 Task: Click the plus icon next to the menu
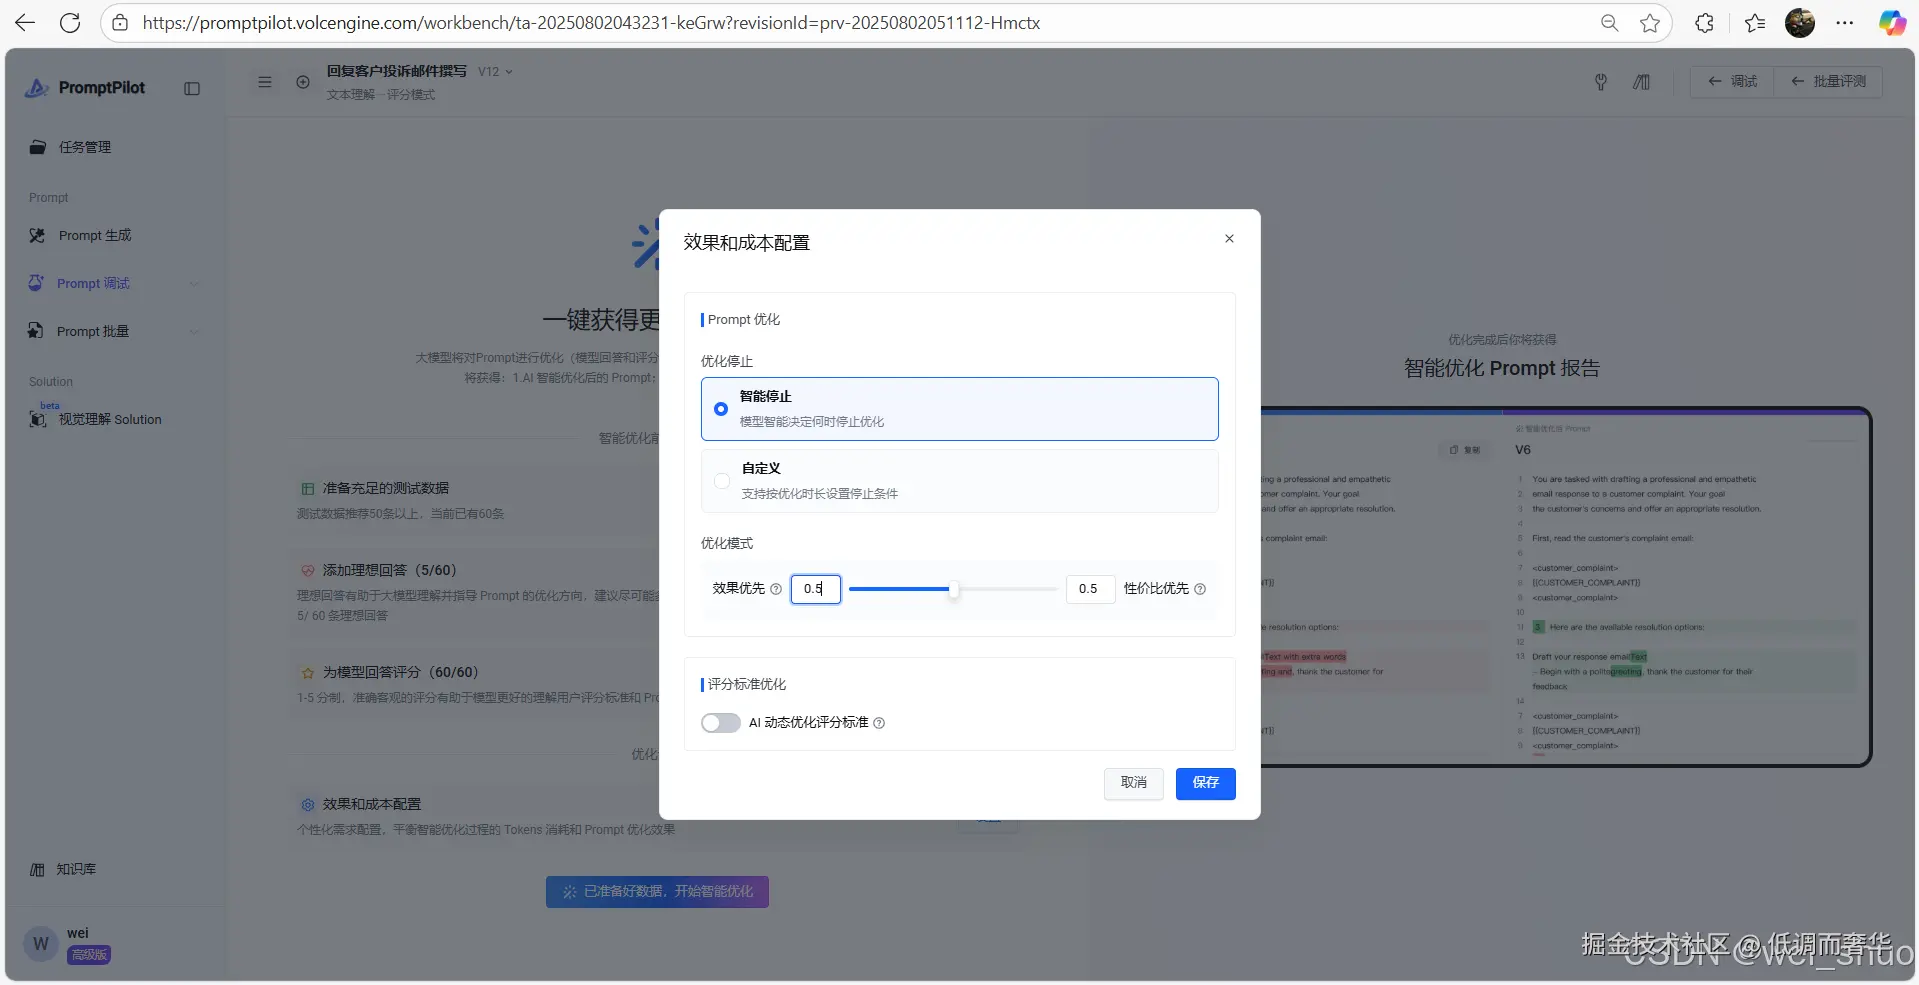coord(303,82)
